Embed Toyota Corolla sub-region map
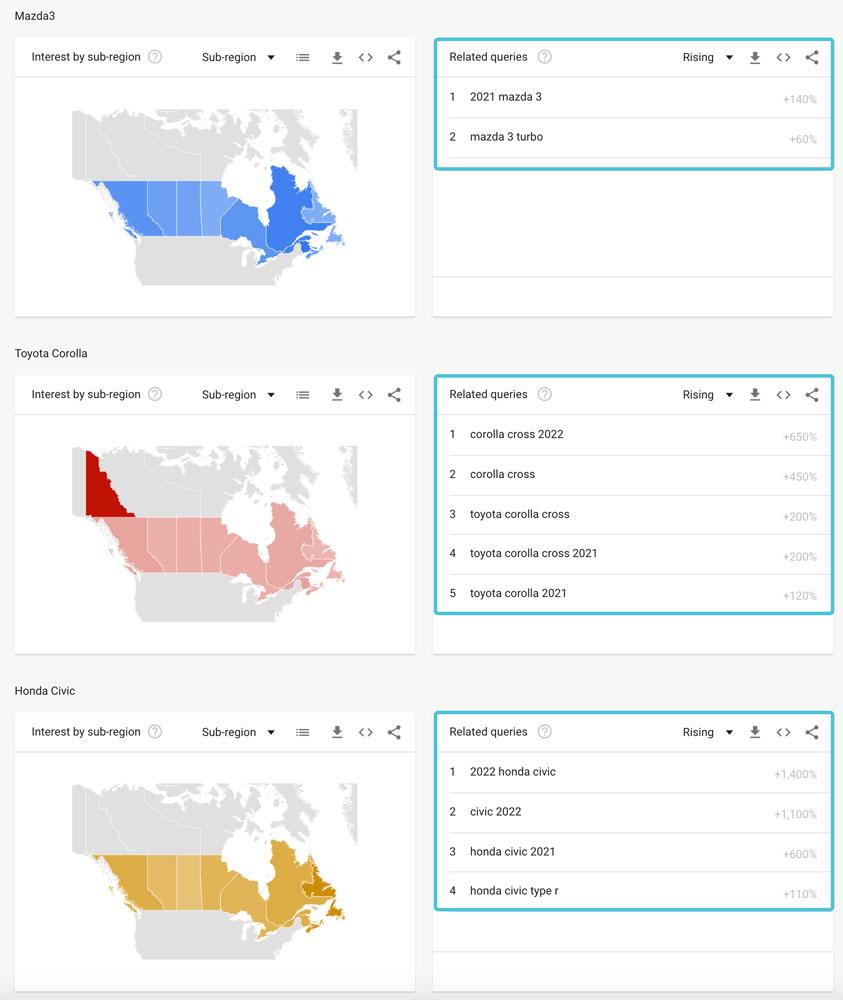 [x=366, y=395]
